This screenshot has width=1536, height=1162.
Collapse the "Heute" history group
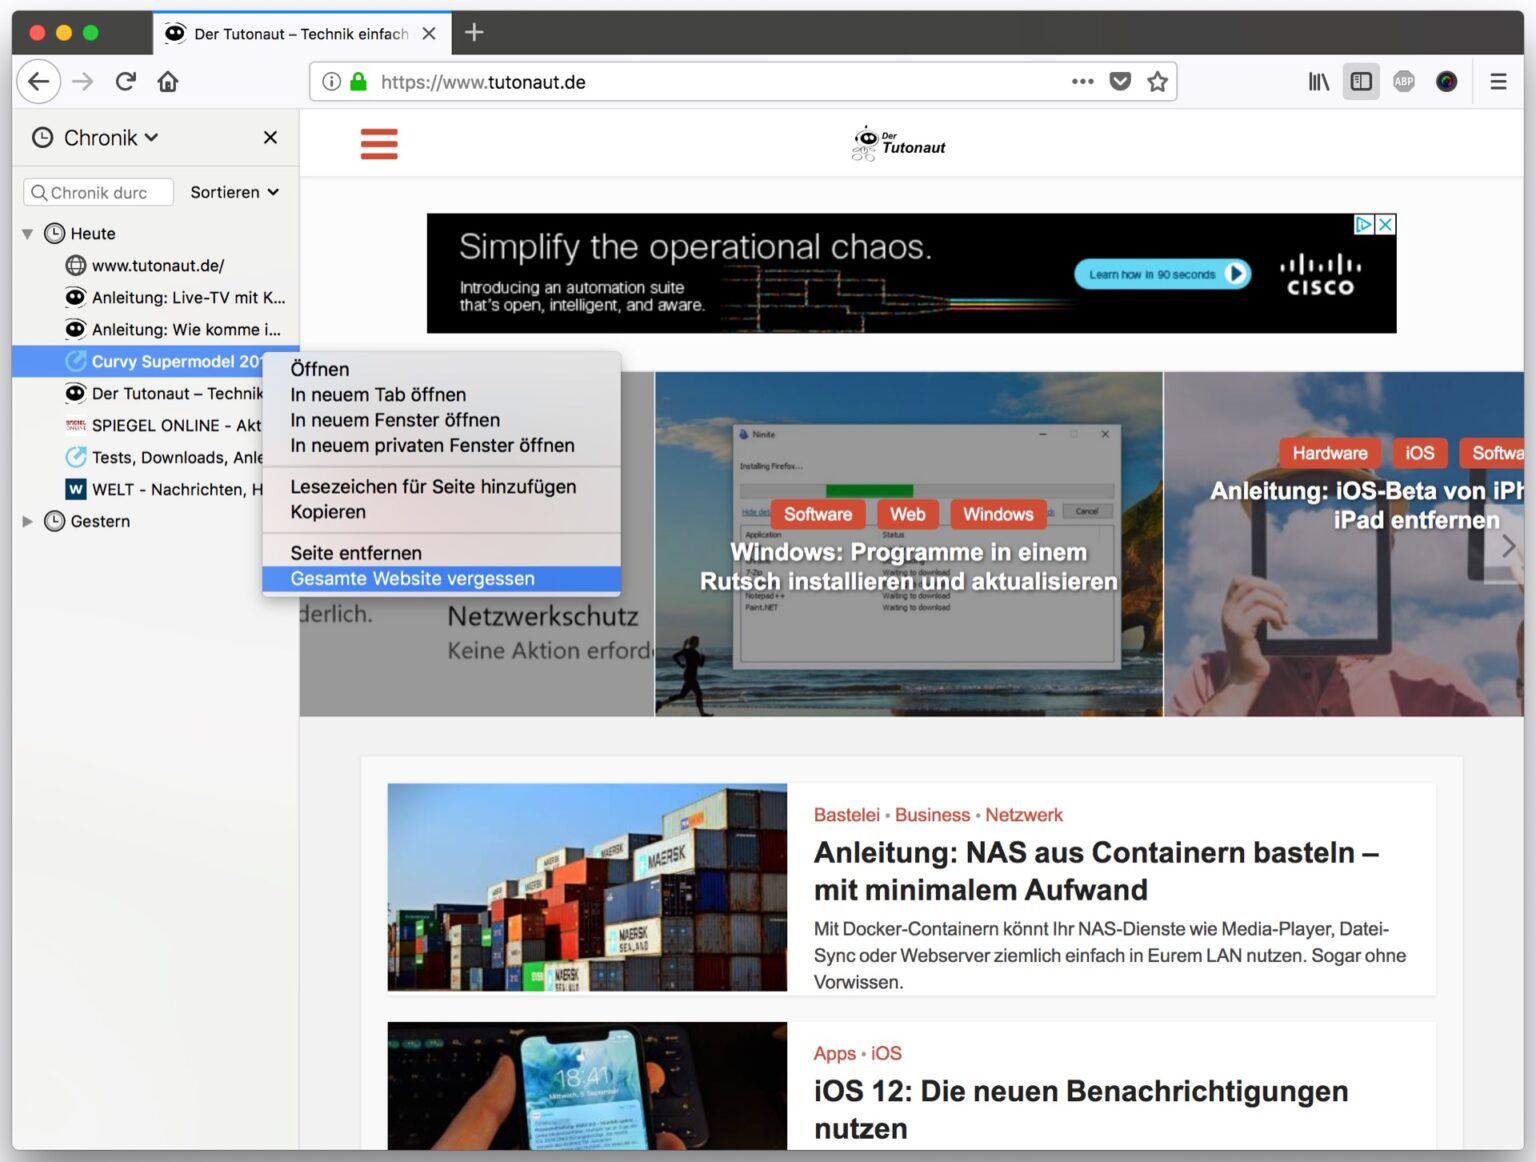pos(27,233)
